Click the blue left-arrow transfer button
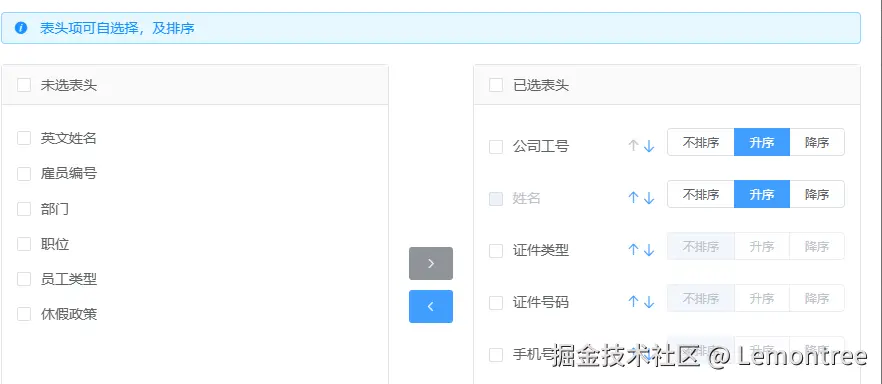The image size is (882, 384). (431, 306)
